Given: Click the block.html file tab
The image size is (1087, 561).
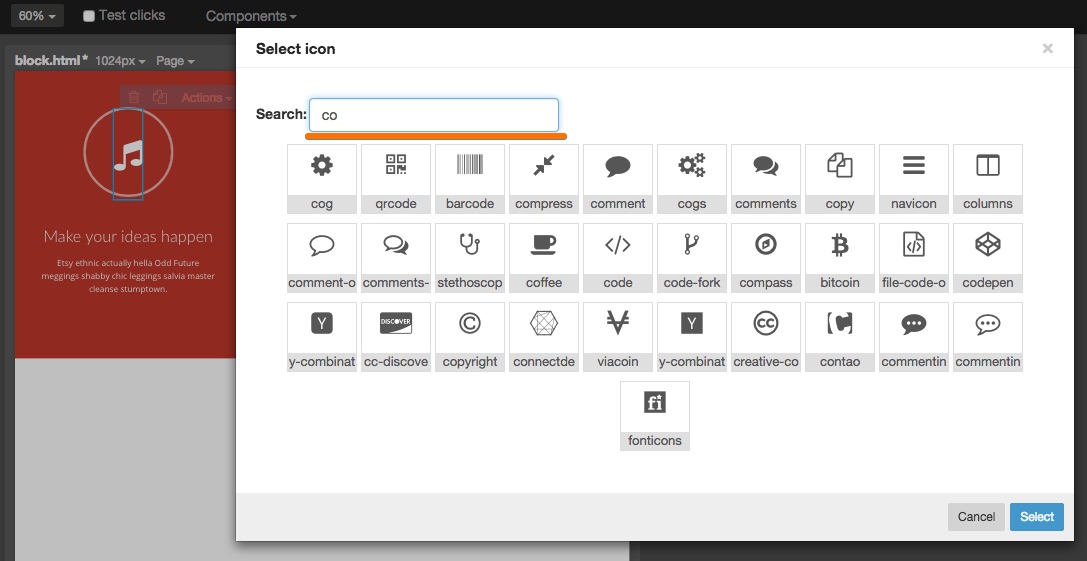Looking at the screenshot, I should click(x=51, y=60).
